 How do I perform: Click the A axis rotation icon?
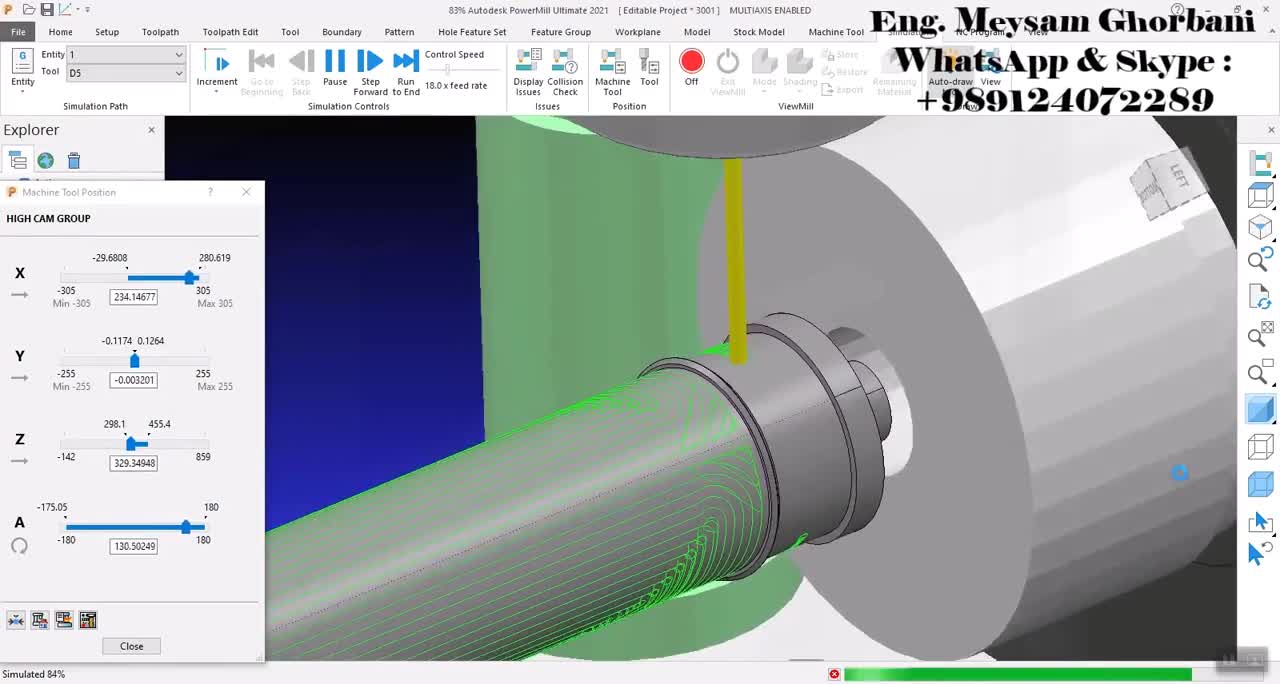point(19,546)
